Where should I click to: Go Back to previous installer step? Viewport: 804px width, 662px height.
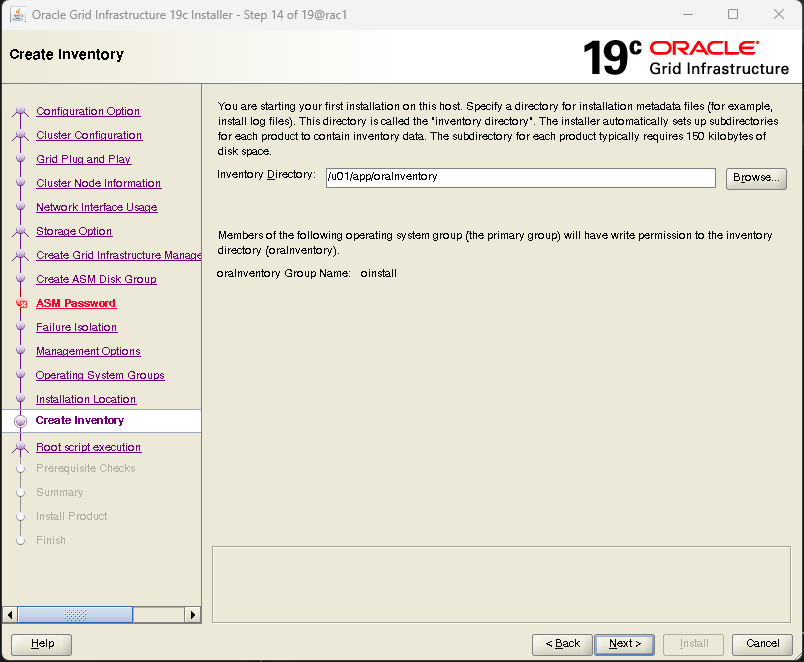click(562, 644)
